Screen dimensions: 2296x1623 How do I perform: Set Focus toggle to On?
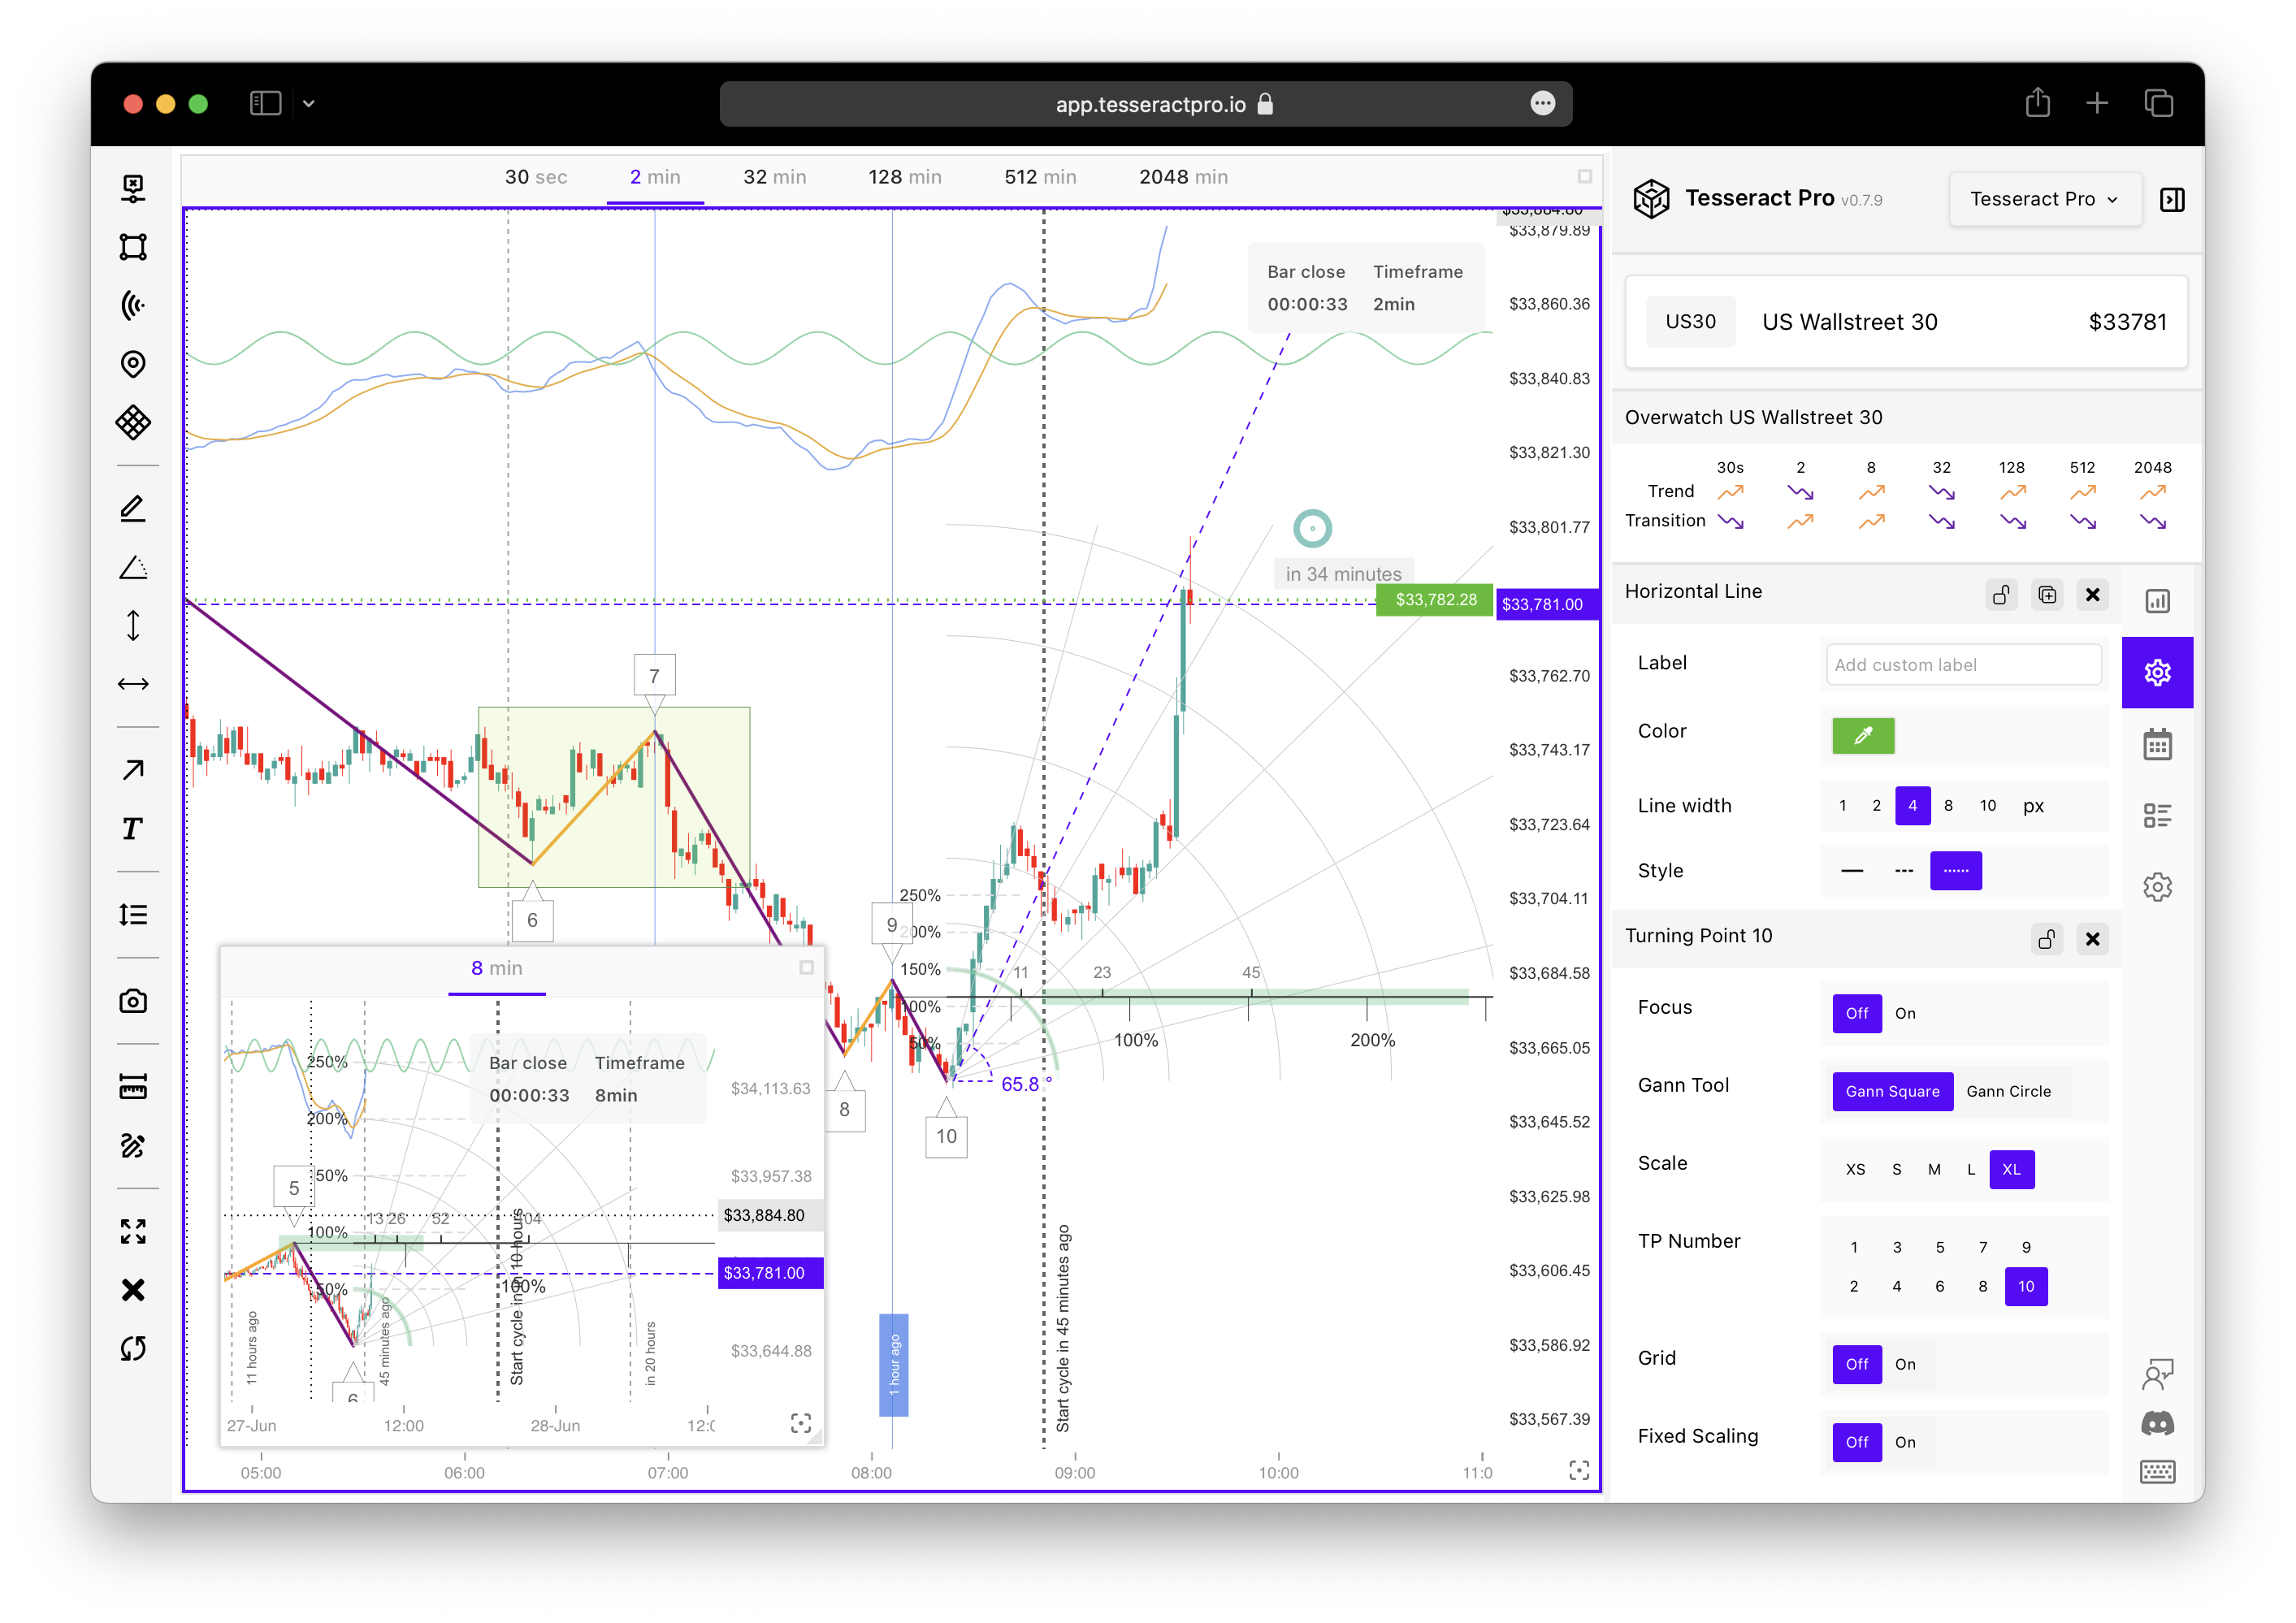(x=1904, y=1013)
